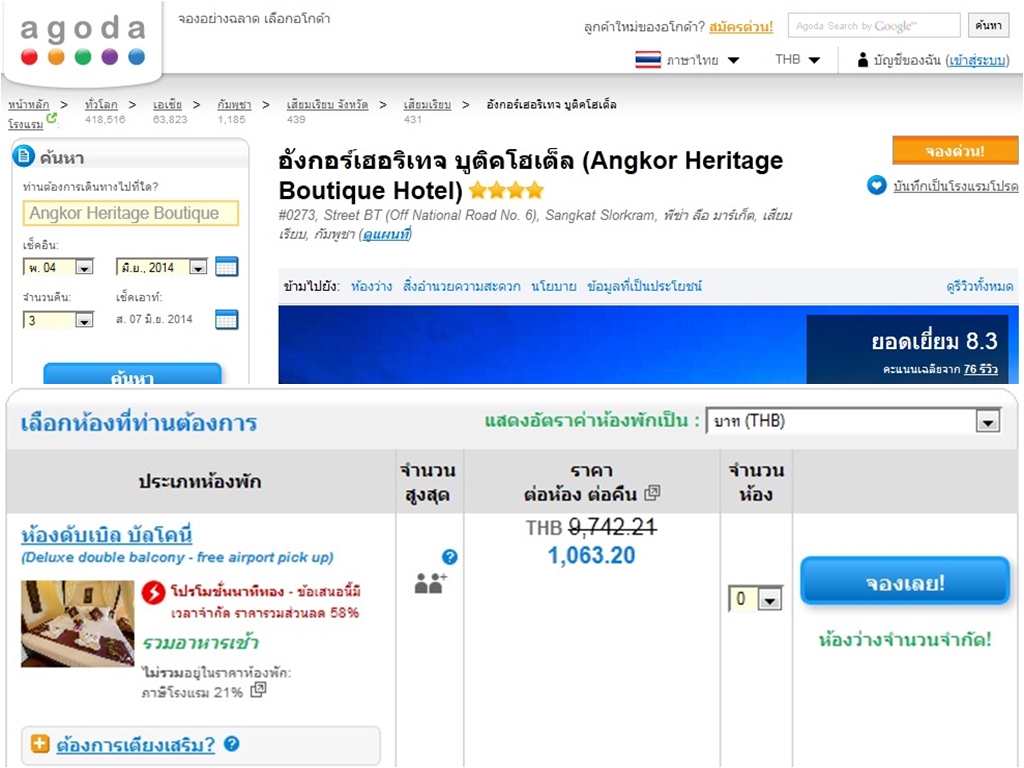Open the ภาษาไทย language dropdown
Image resolution: width=1024 pixels, height=768 pixels.
click(703, 60)
